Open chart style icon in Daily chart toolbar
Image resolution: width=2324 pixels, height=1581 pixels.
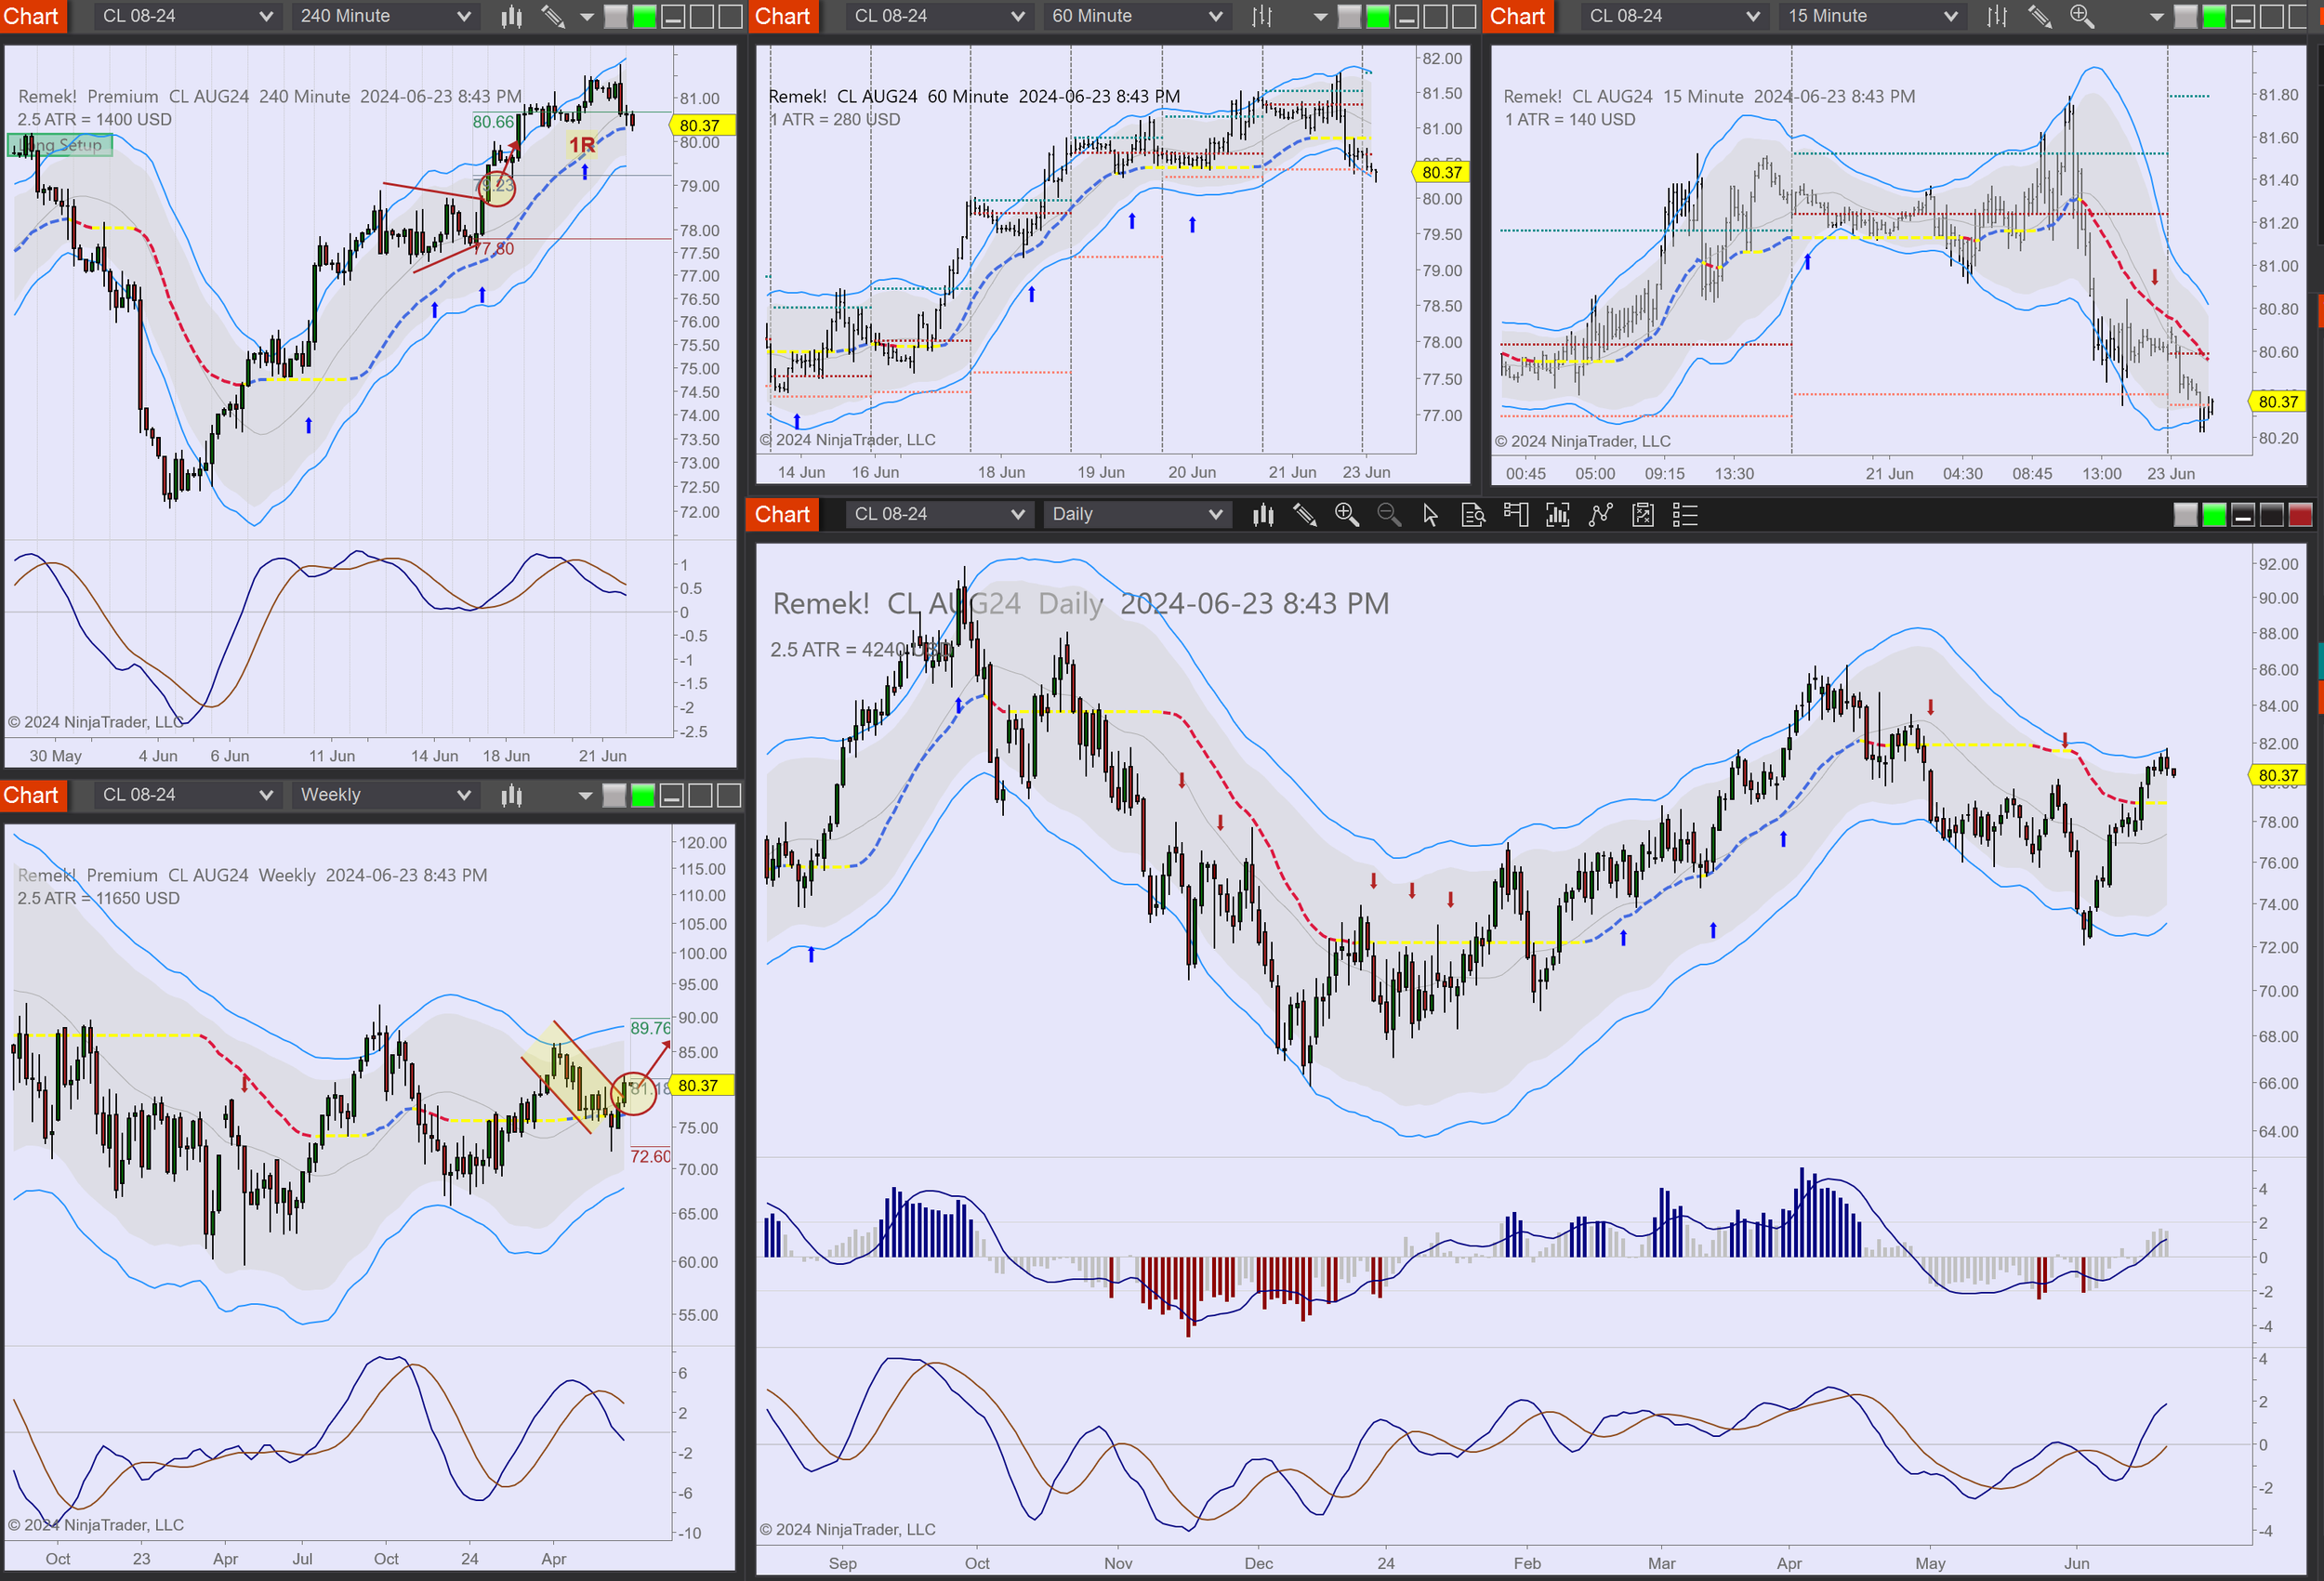(1263, 514)
